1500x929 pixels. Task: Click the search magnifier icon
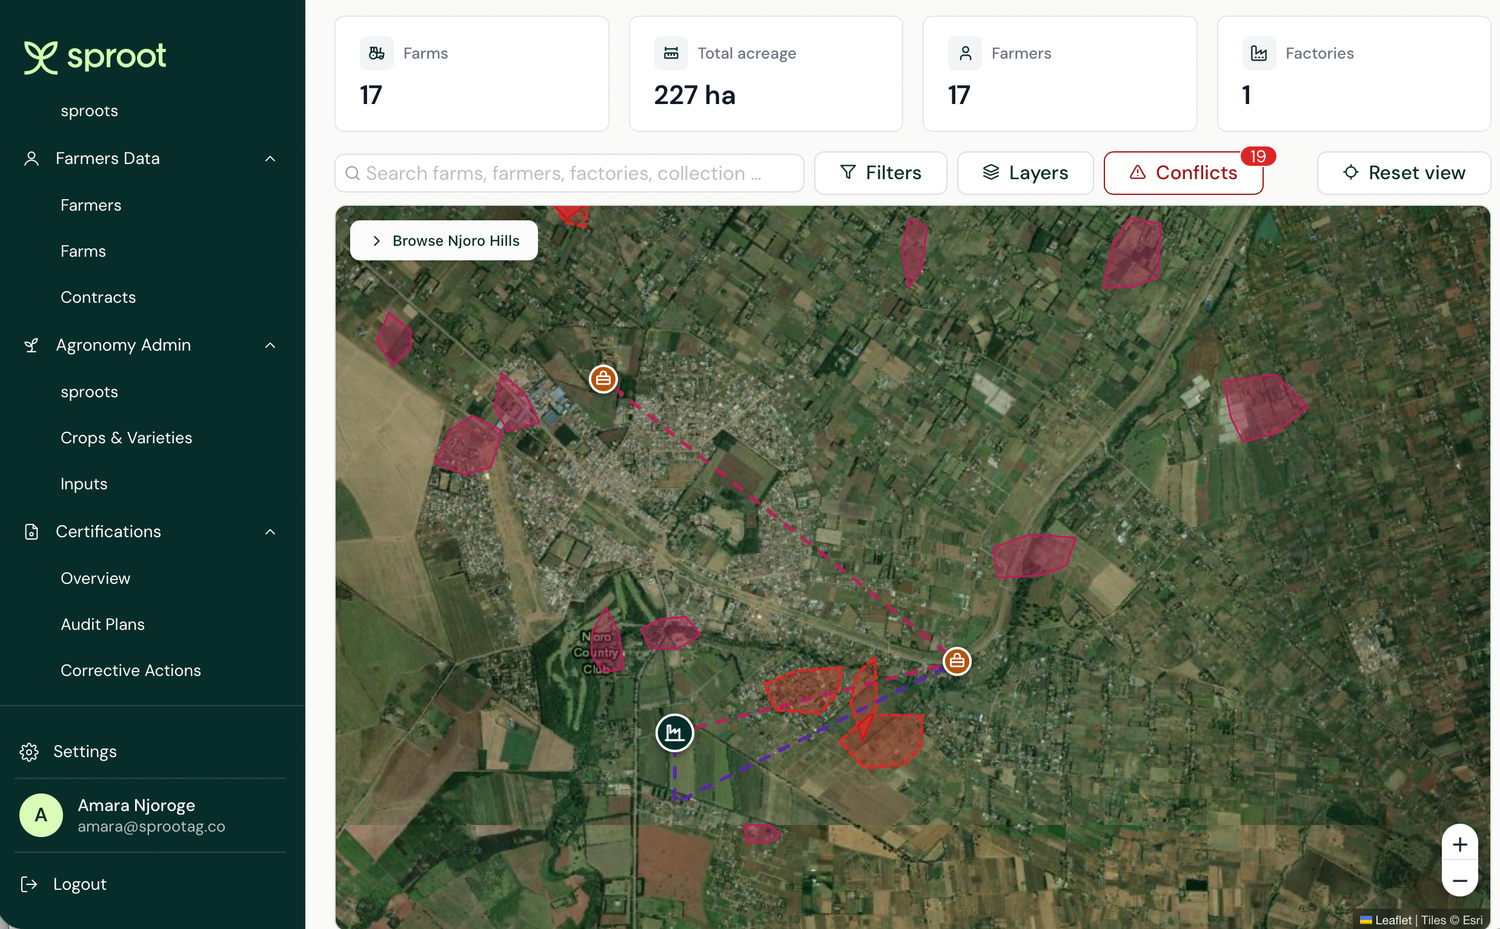[x=353, y=173]
